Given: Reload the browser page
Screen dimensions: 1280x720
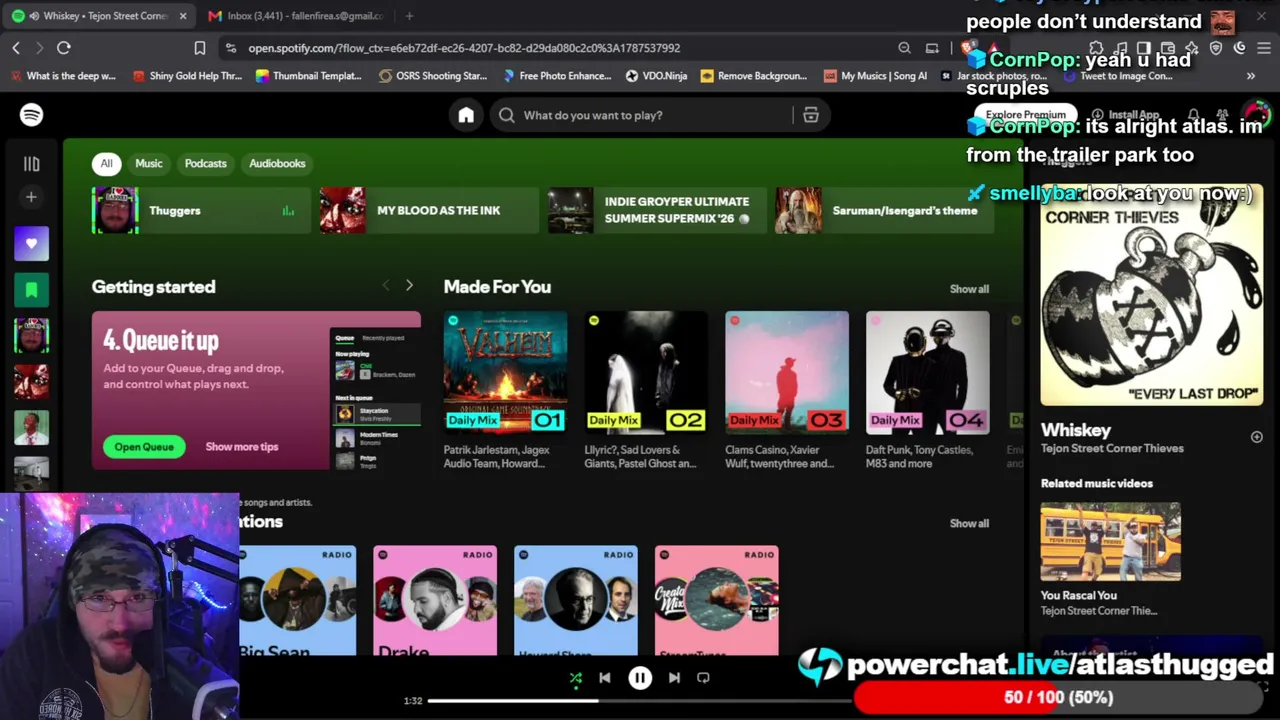Looking at the screenshot, I should (x=64, y=48).
